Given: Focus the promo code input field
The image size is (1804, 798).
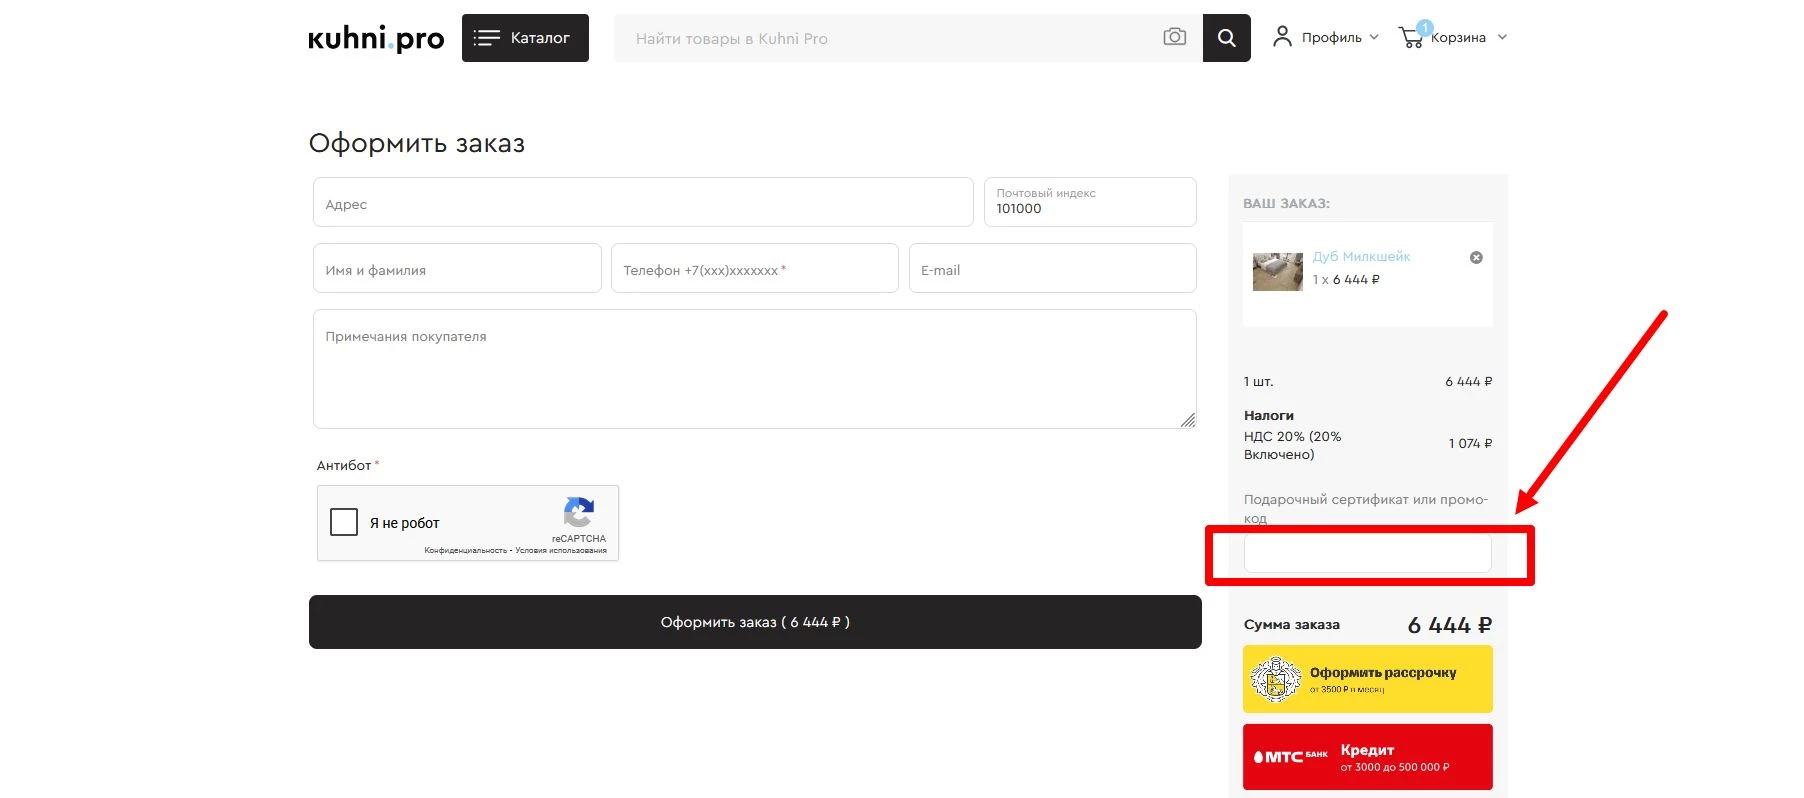Looking at the screenshot, I should (x=1367, y=553).
